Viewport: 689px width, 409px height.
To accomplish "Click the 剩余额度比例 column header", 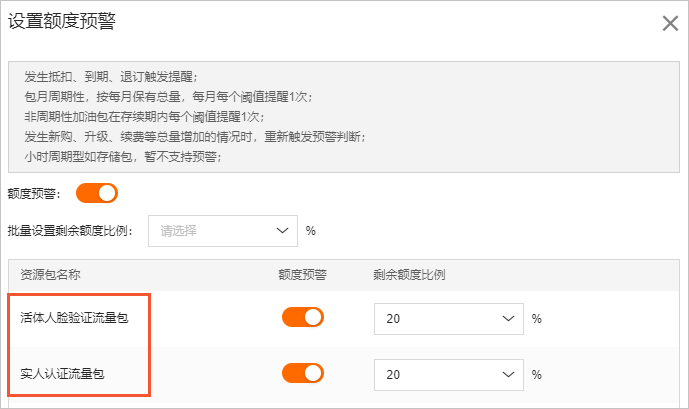I will (409, 275).
